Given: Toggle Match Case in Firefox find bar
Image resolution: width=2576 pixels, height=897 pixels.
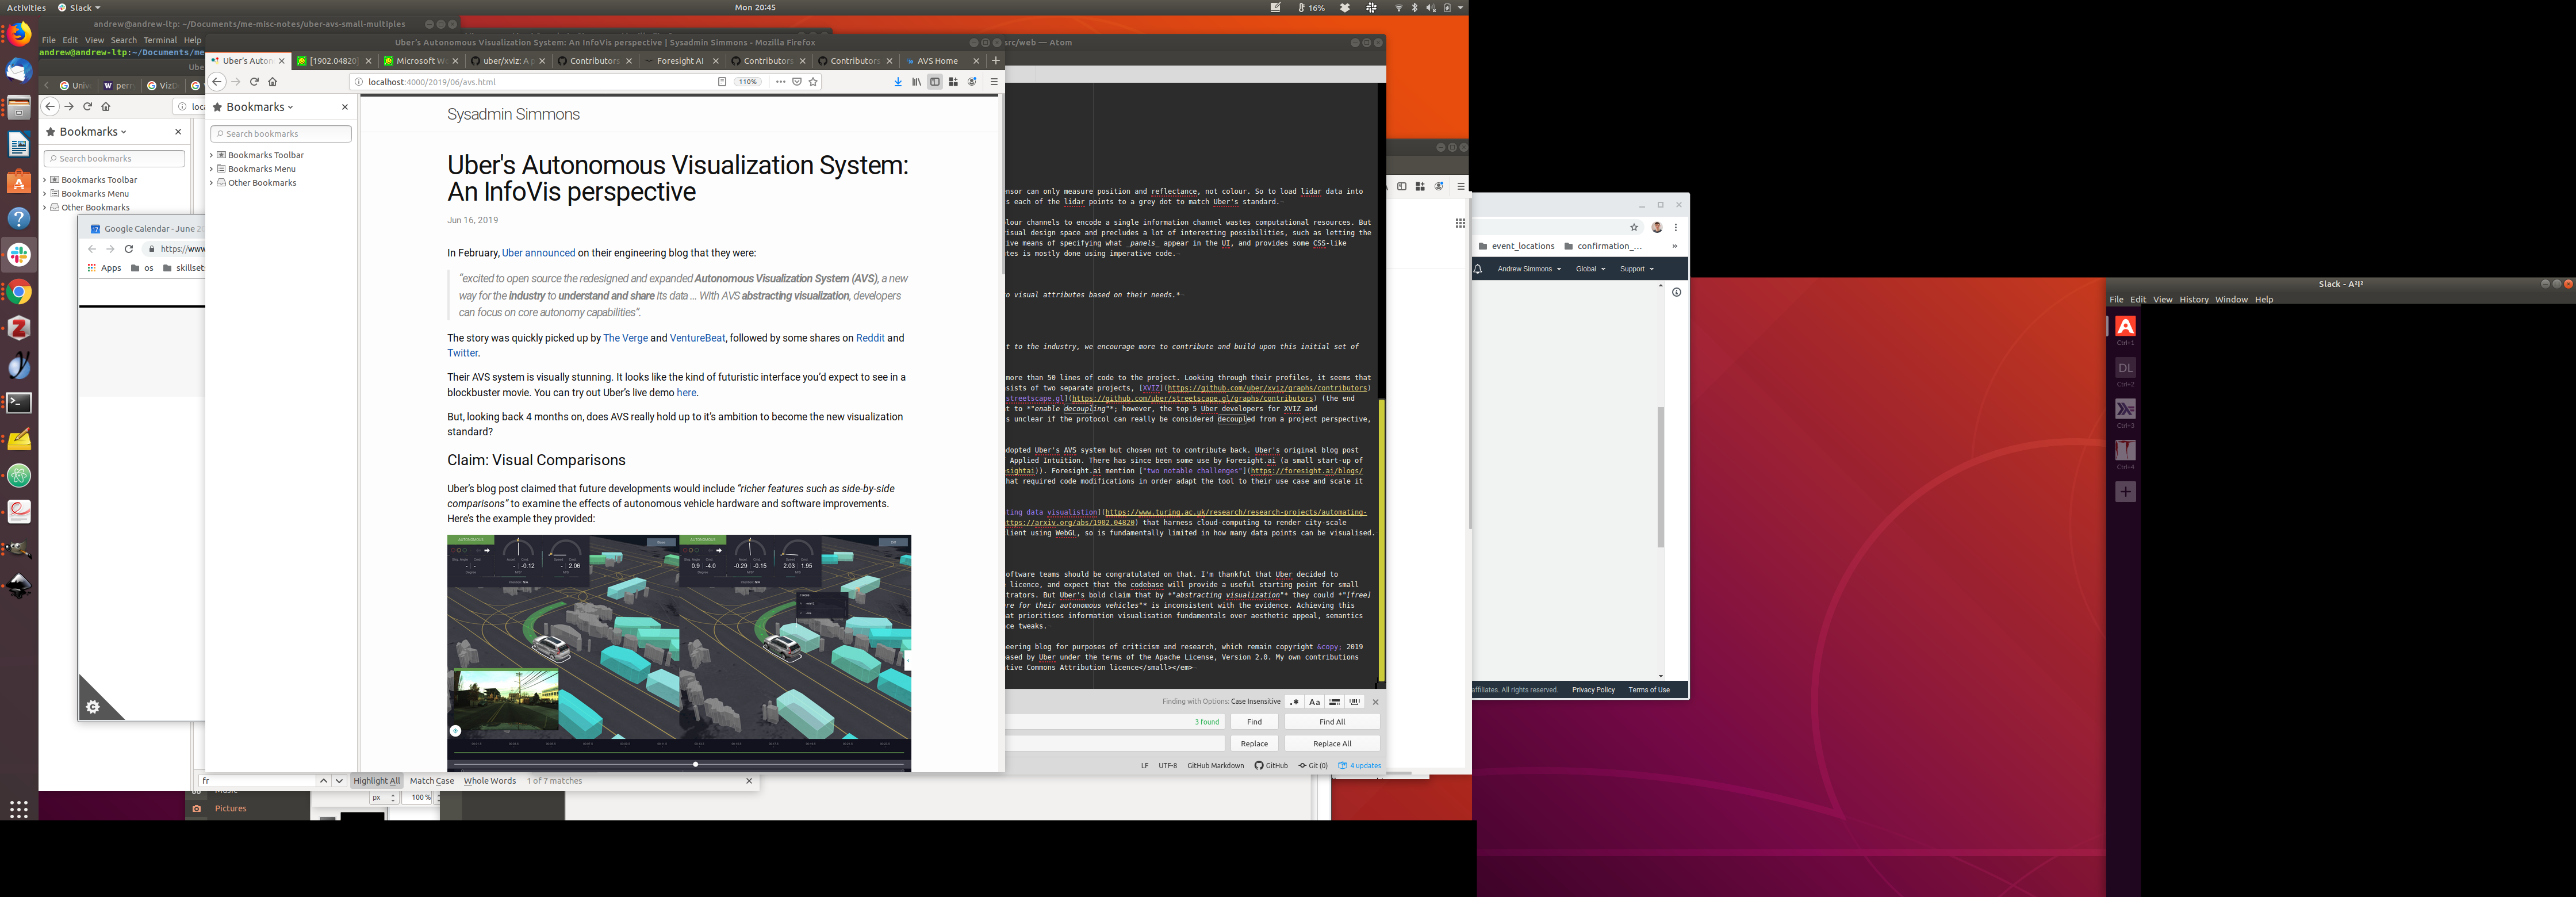Looking at the screenshot, I should (431, 781).
